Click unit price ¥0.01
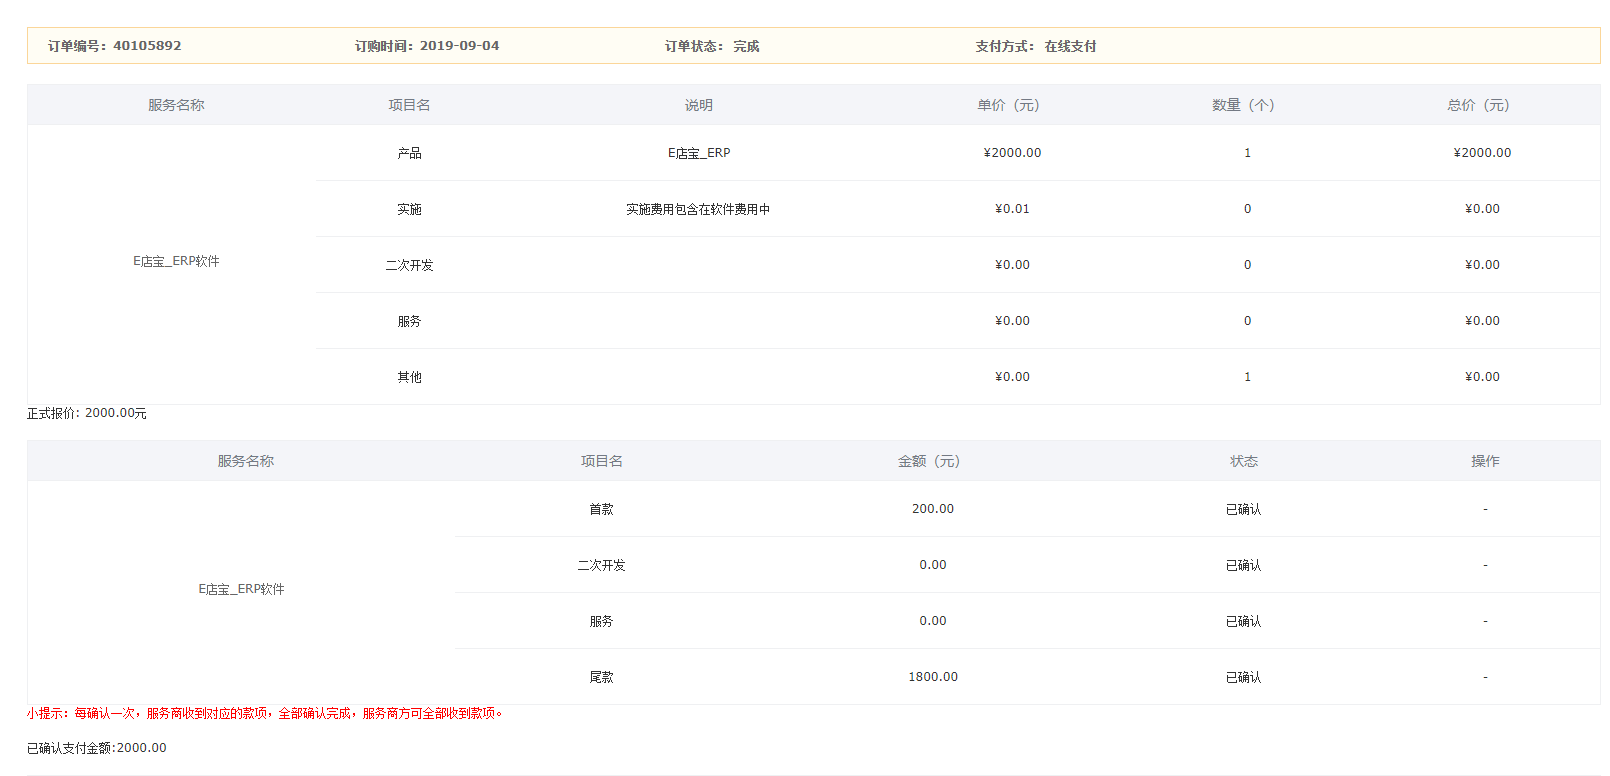Viewport: 1610px width, 776px height. tap(1012, 209)
